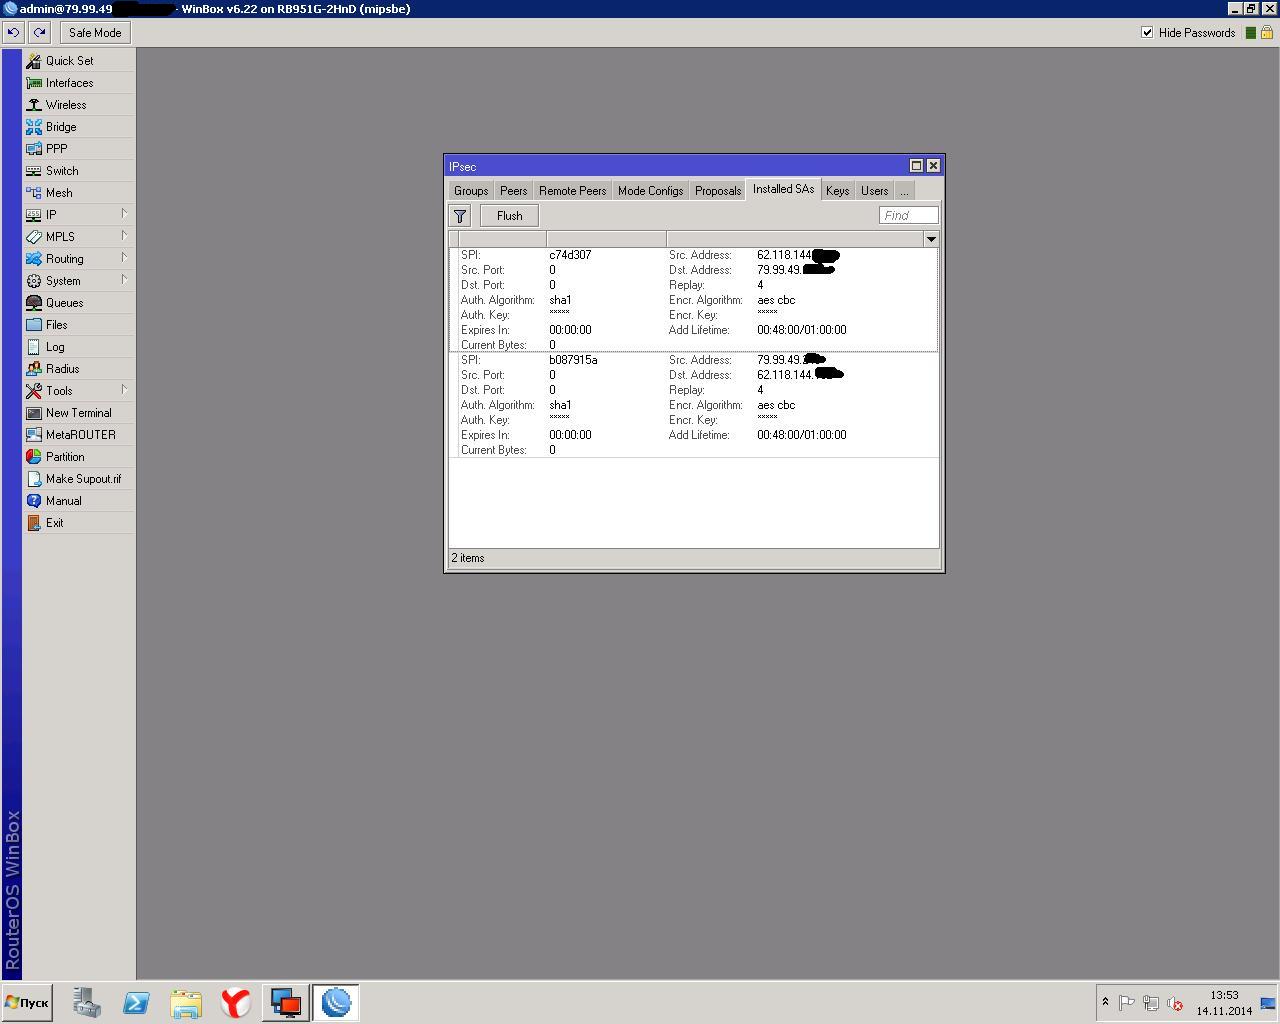
Task: Switch to the Proposals tab
Action: tap(718, 191)
